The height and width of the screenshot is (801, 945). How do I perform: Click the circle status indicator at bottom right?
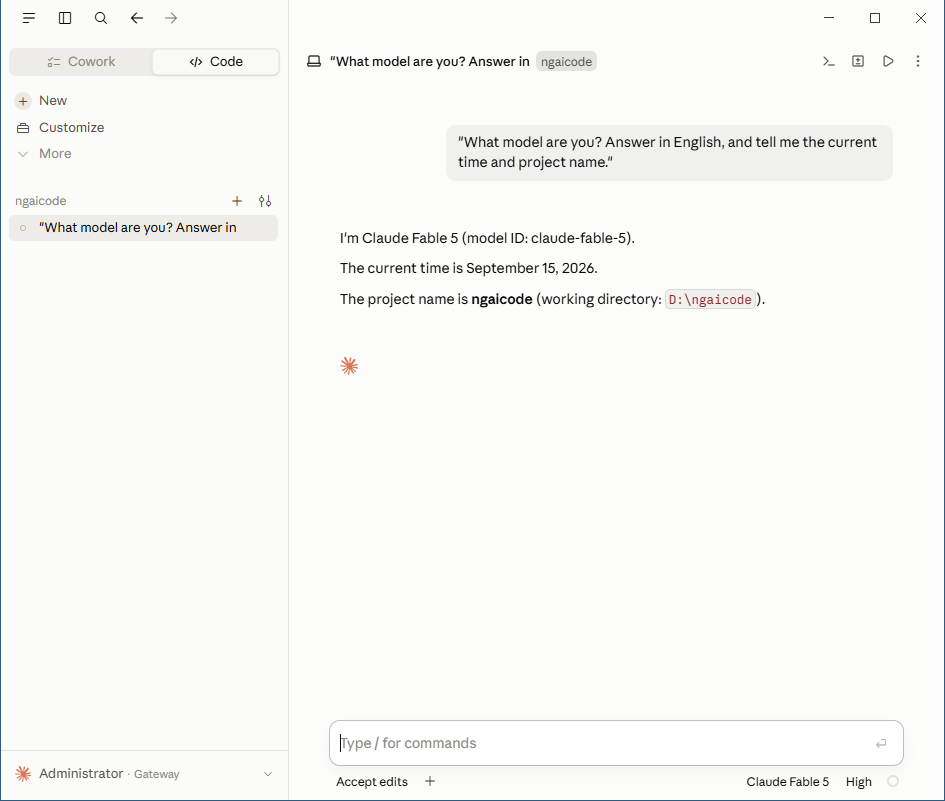click(x=893, y=781)
